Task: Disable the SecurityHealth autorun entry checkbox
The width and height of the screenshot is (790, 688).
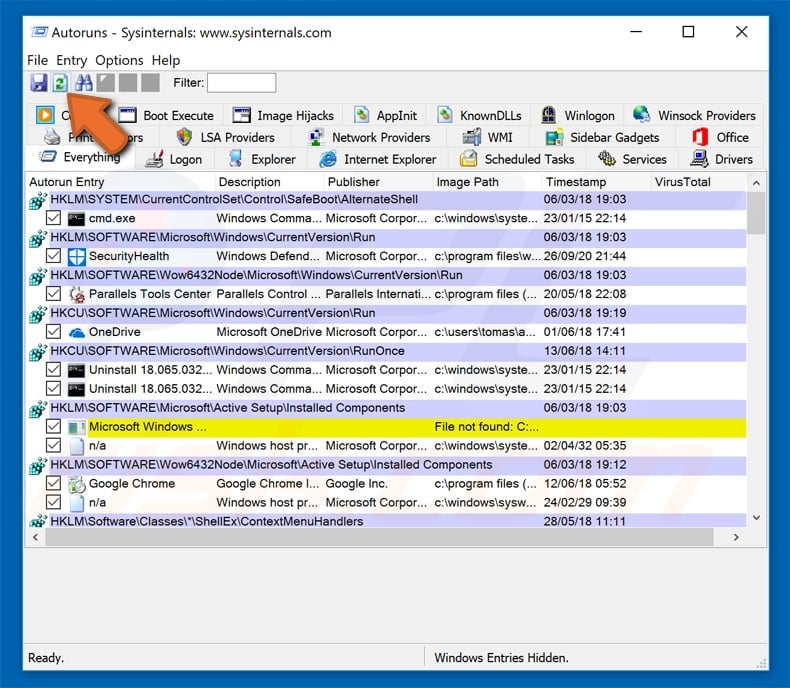Action: coord(53,256)
